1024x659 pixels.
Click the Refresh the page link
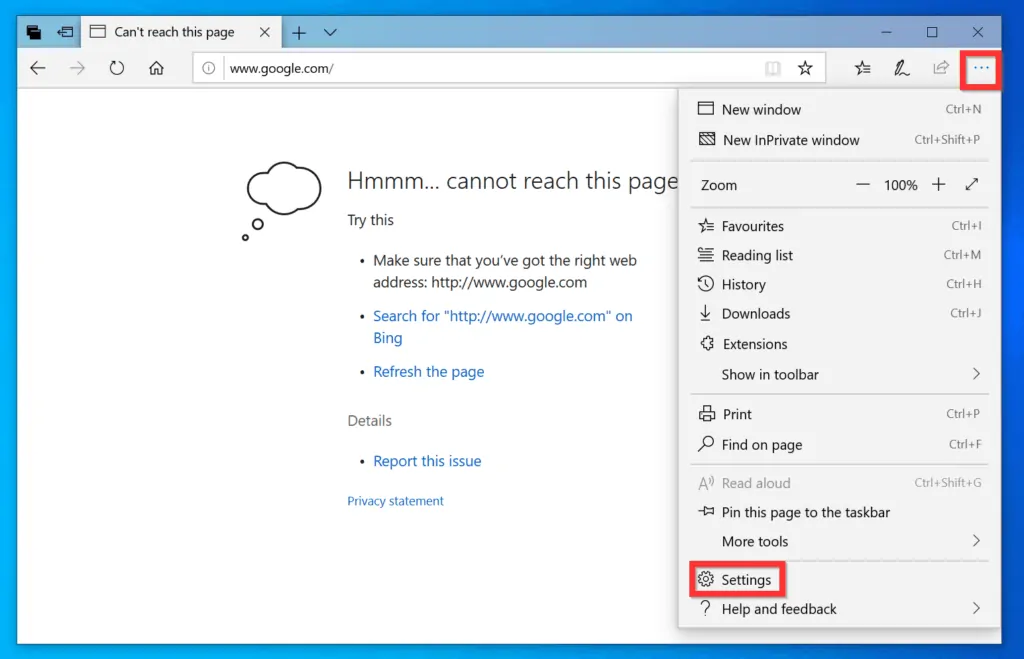point(428,371)
